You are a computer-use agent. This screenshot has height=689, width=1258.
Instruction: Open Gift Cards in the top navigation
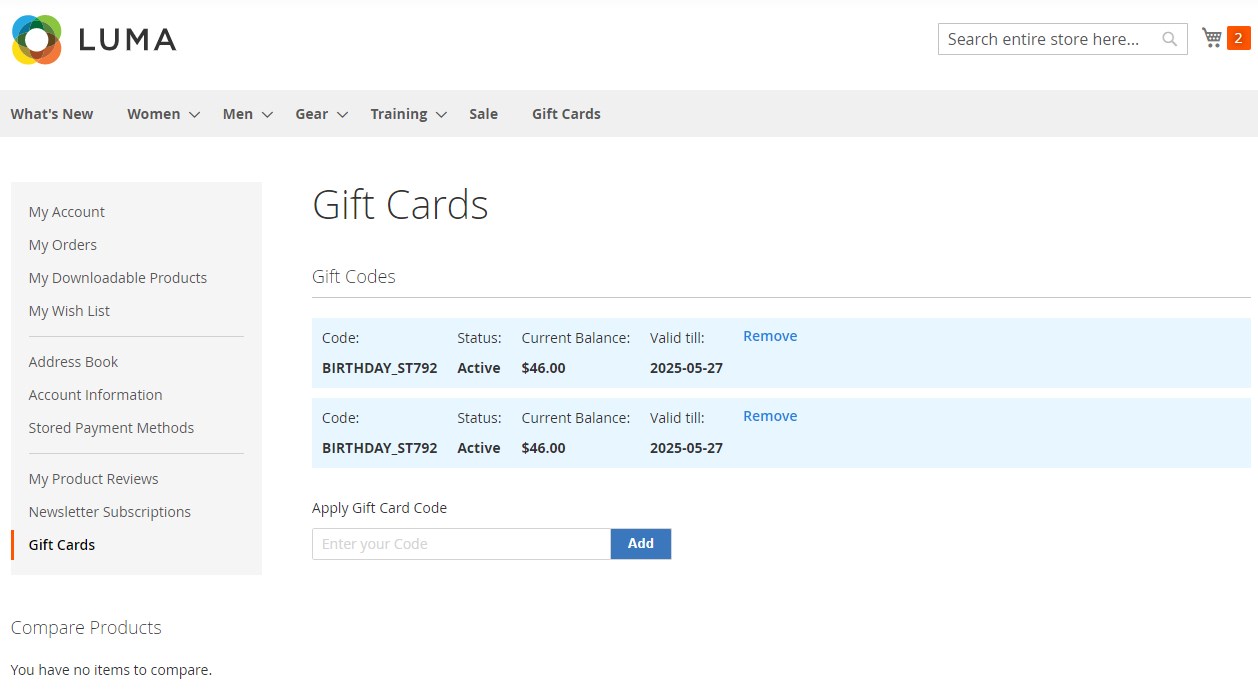[x=566, y=114]
